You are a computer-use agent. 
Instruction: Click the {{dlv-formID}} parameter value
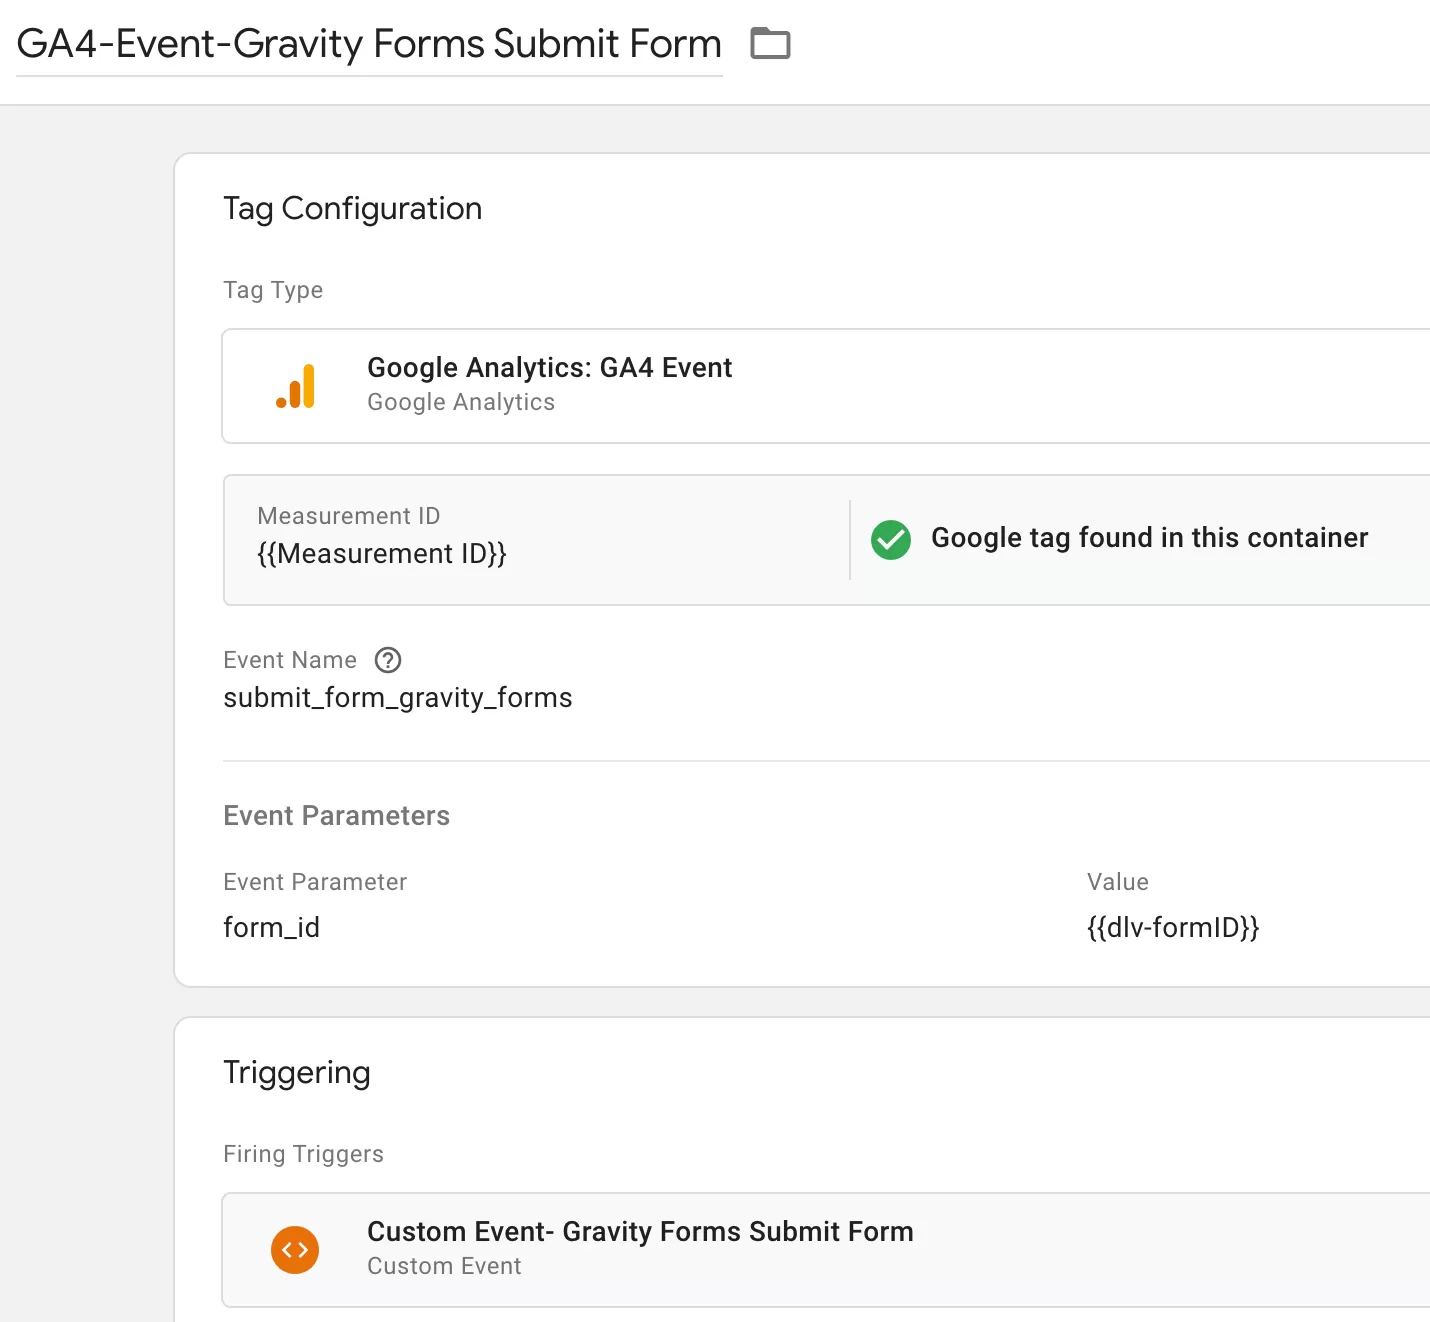1173,928
